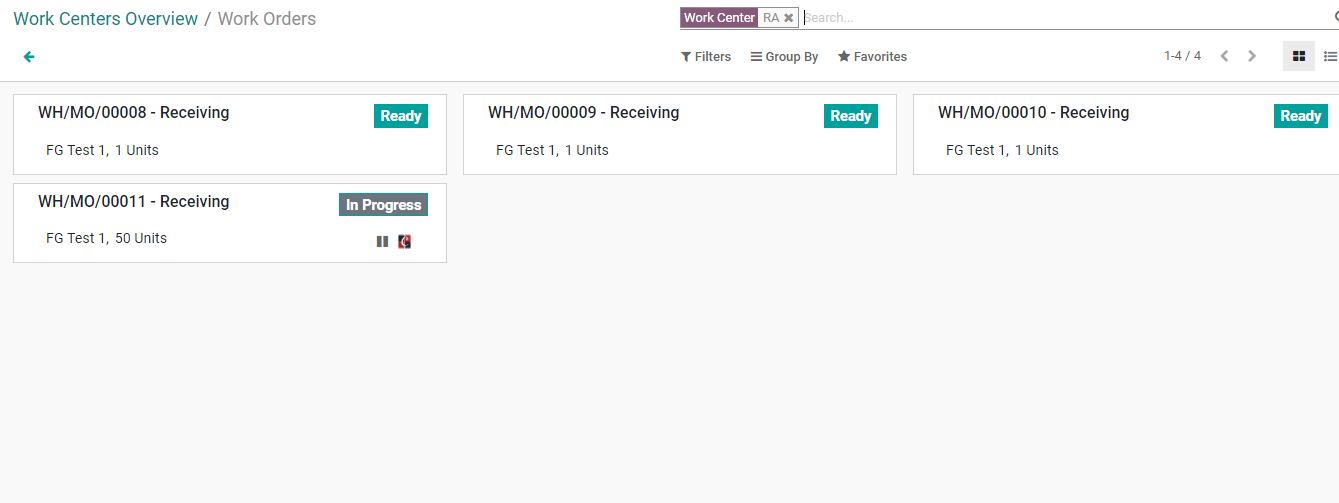Click the Work Center facet label
The image size is (1339, 503).
(719, 18)
